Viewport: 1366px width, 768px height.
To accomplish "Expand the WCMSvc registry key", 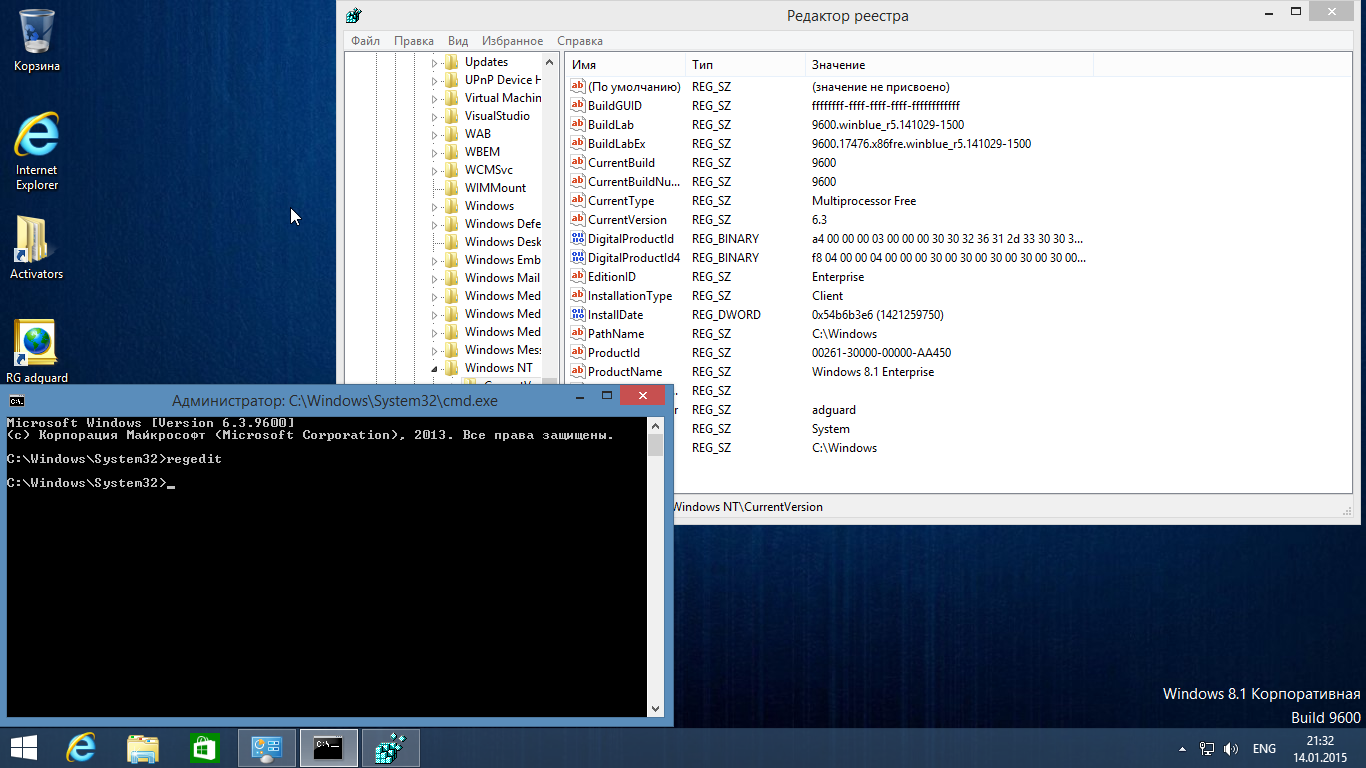I will click(435, 171).
